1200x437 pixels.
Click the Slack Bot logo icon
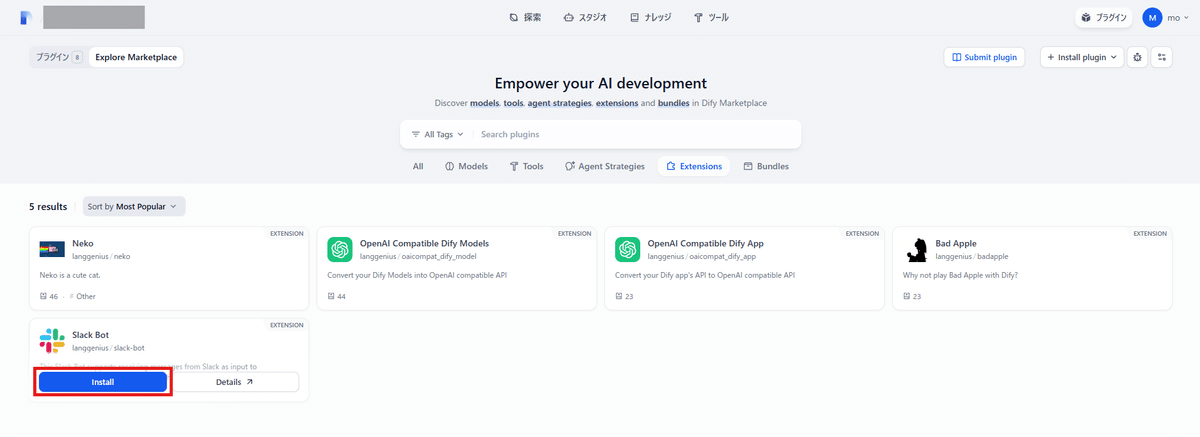point(52,340)
